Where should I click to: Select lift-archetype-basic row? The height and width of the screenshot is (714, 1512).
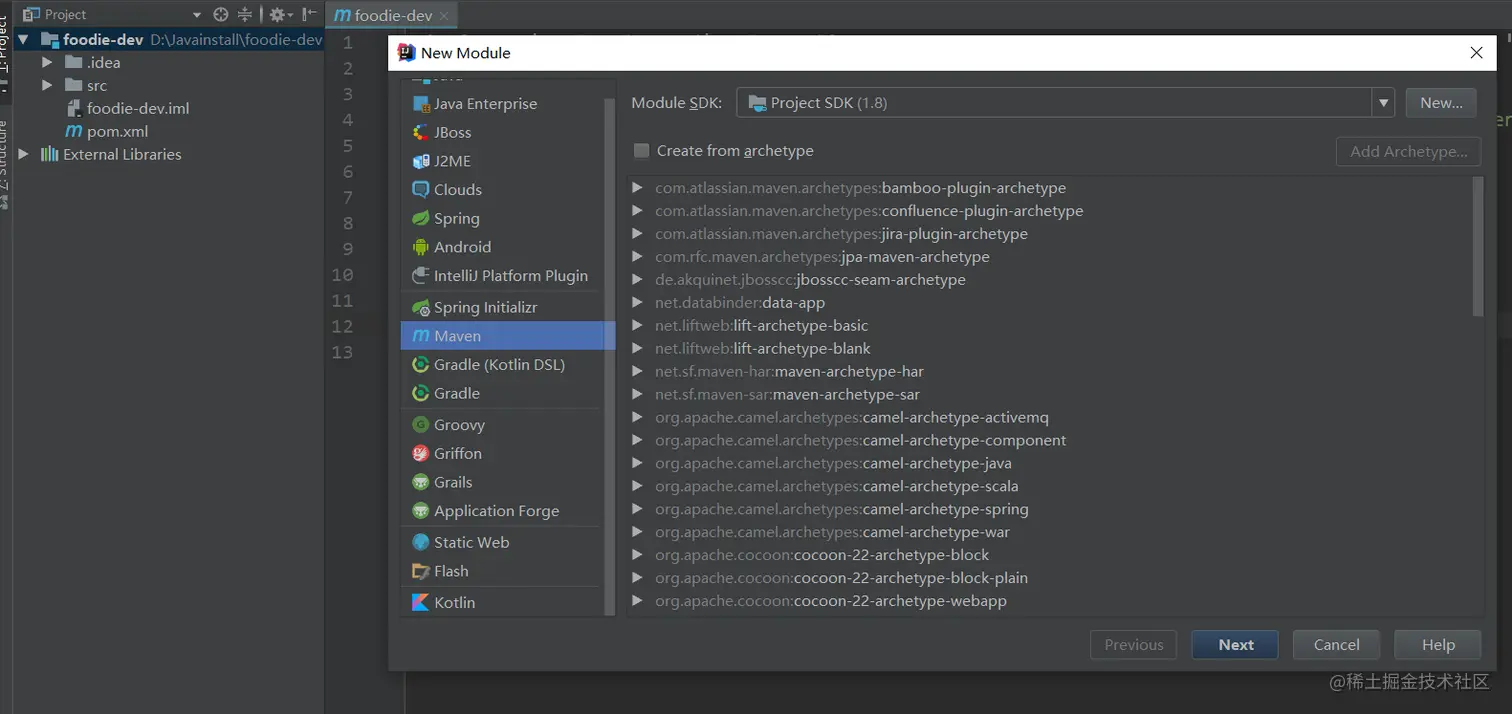[x=1050, y=326]
